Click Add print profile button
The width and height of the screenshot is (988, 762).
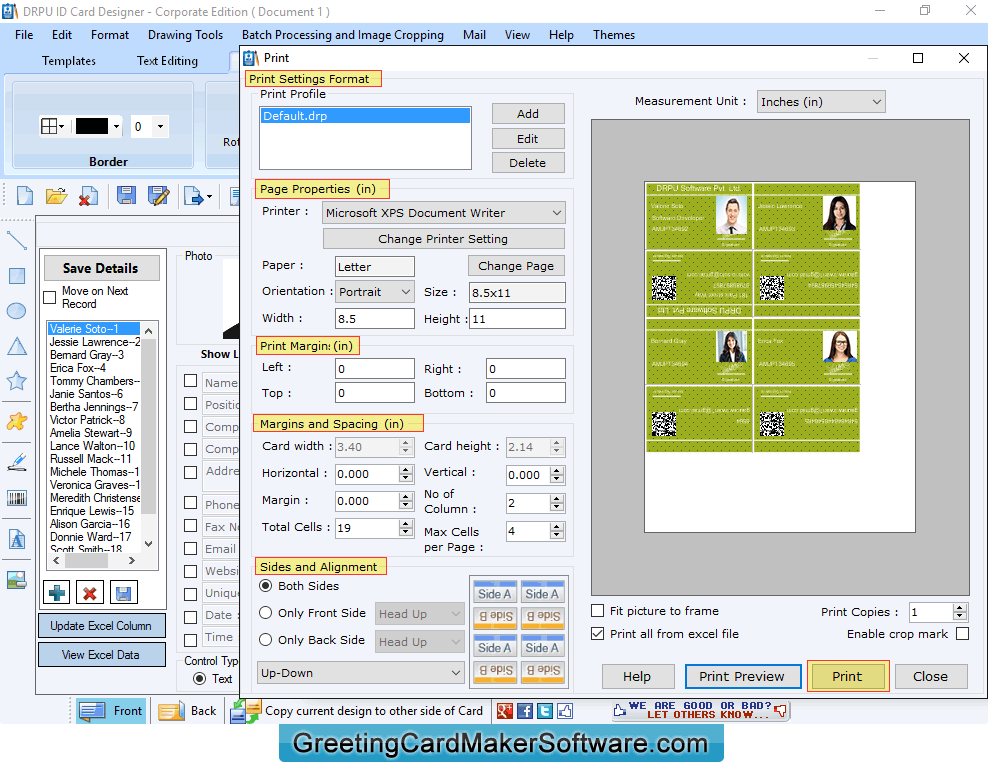point(527,113)
